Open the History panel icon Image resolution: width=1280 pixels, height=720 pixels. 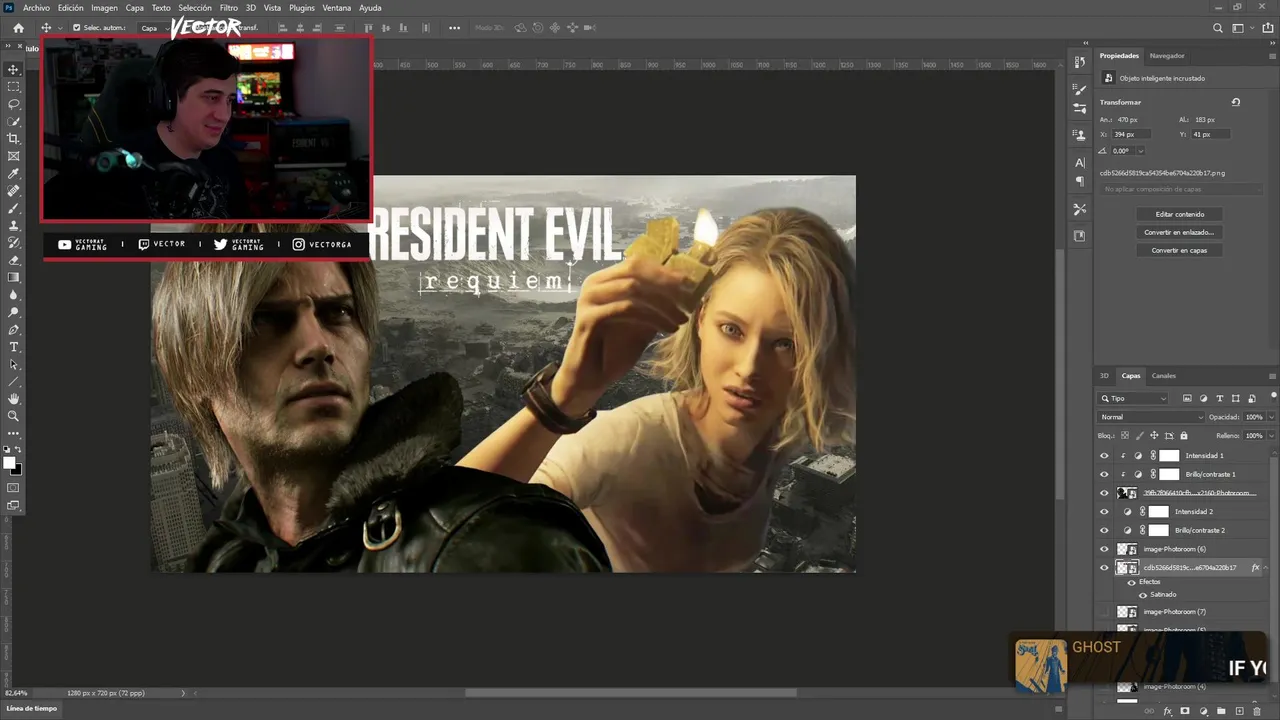[x=1080, y=62]
